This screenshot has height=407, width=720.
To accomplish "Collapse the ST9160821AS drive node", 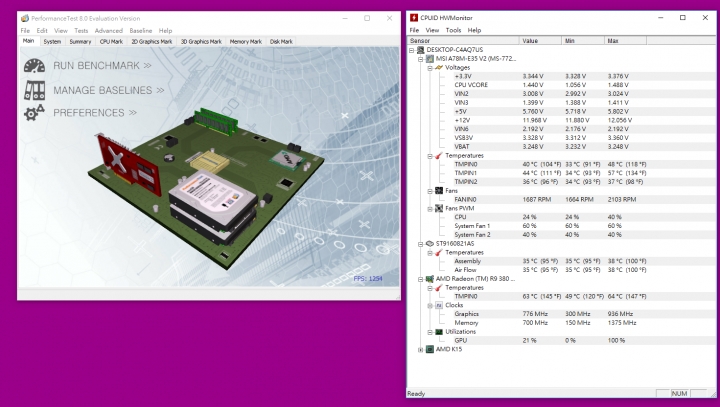I will click(x=421, y=244).
